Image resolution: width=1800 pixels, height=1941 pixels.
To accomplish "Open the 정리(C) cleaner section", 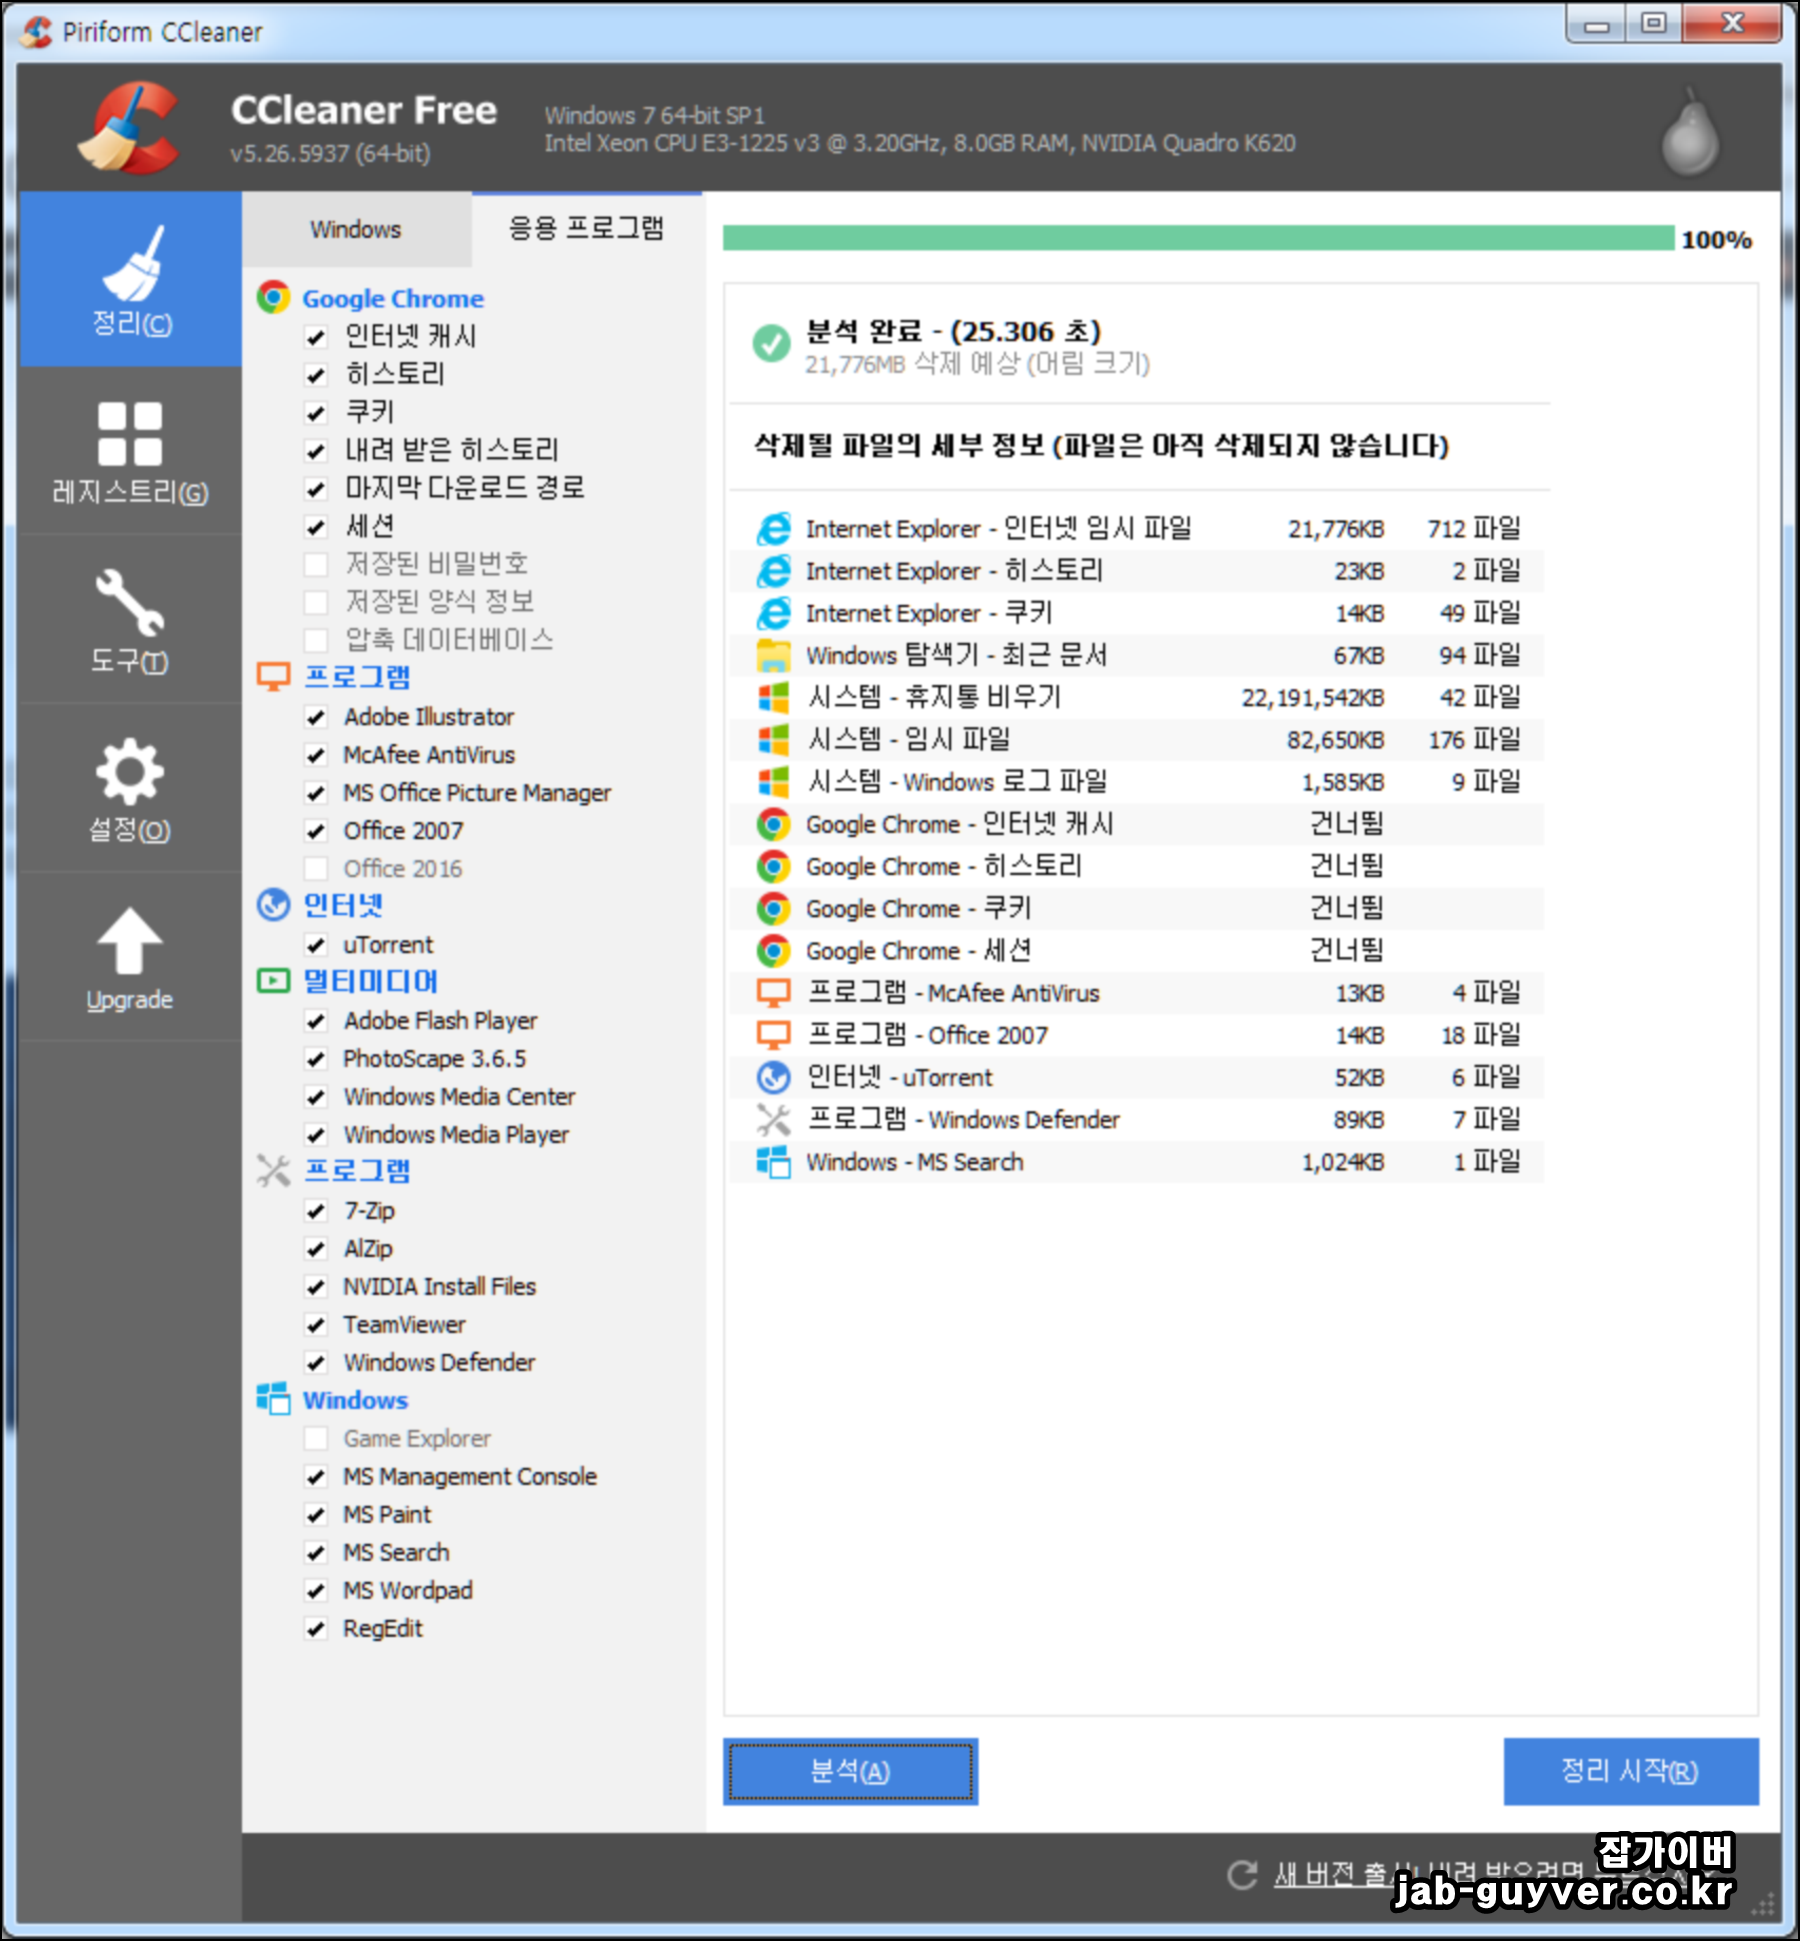I will [131, 279].
